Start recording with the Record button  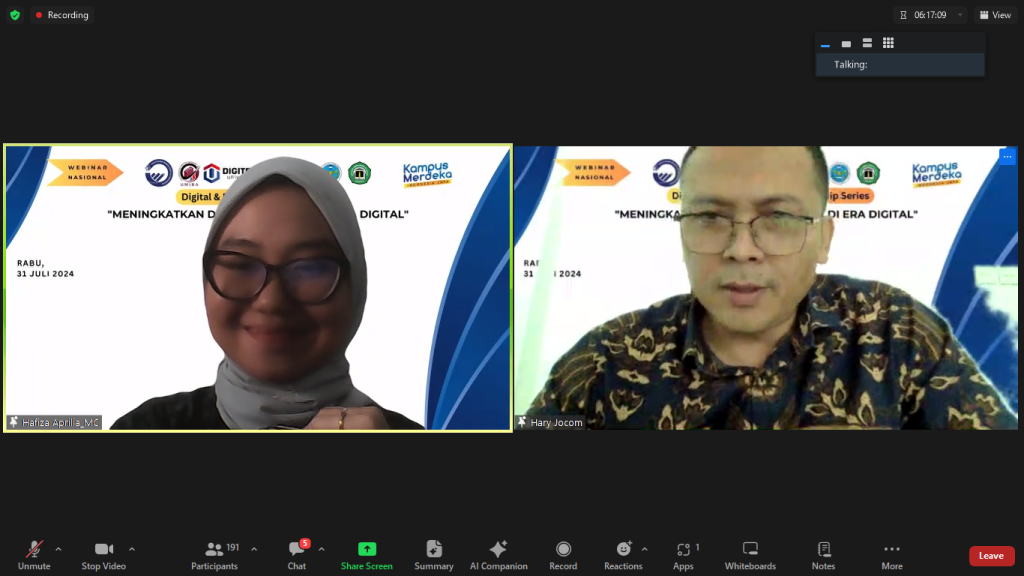(x=563, y=555)
